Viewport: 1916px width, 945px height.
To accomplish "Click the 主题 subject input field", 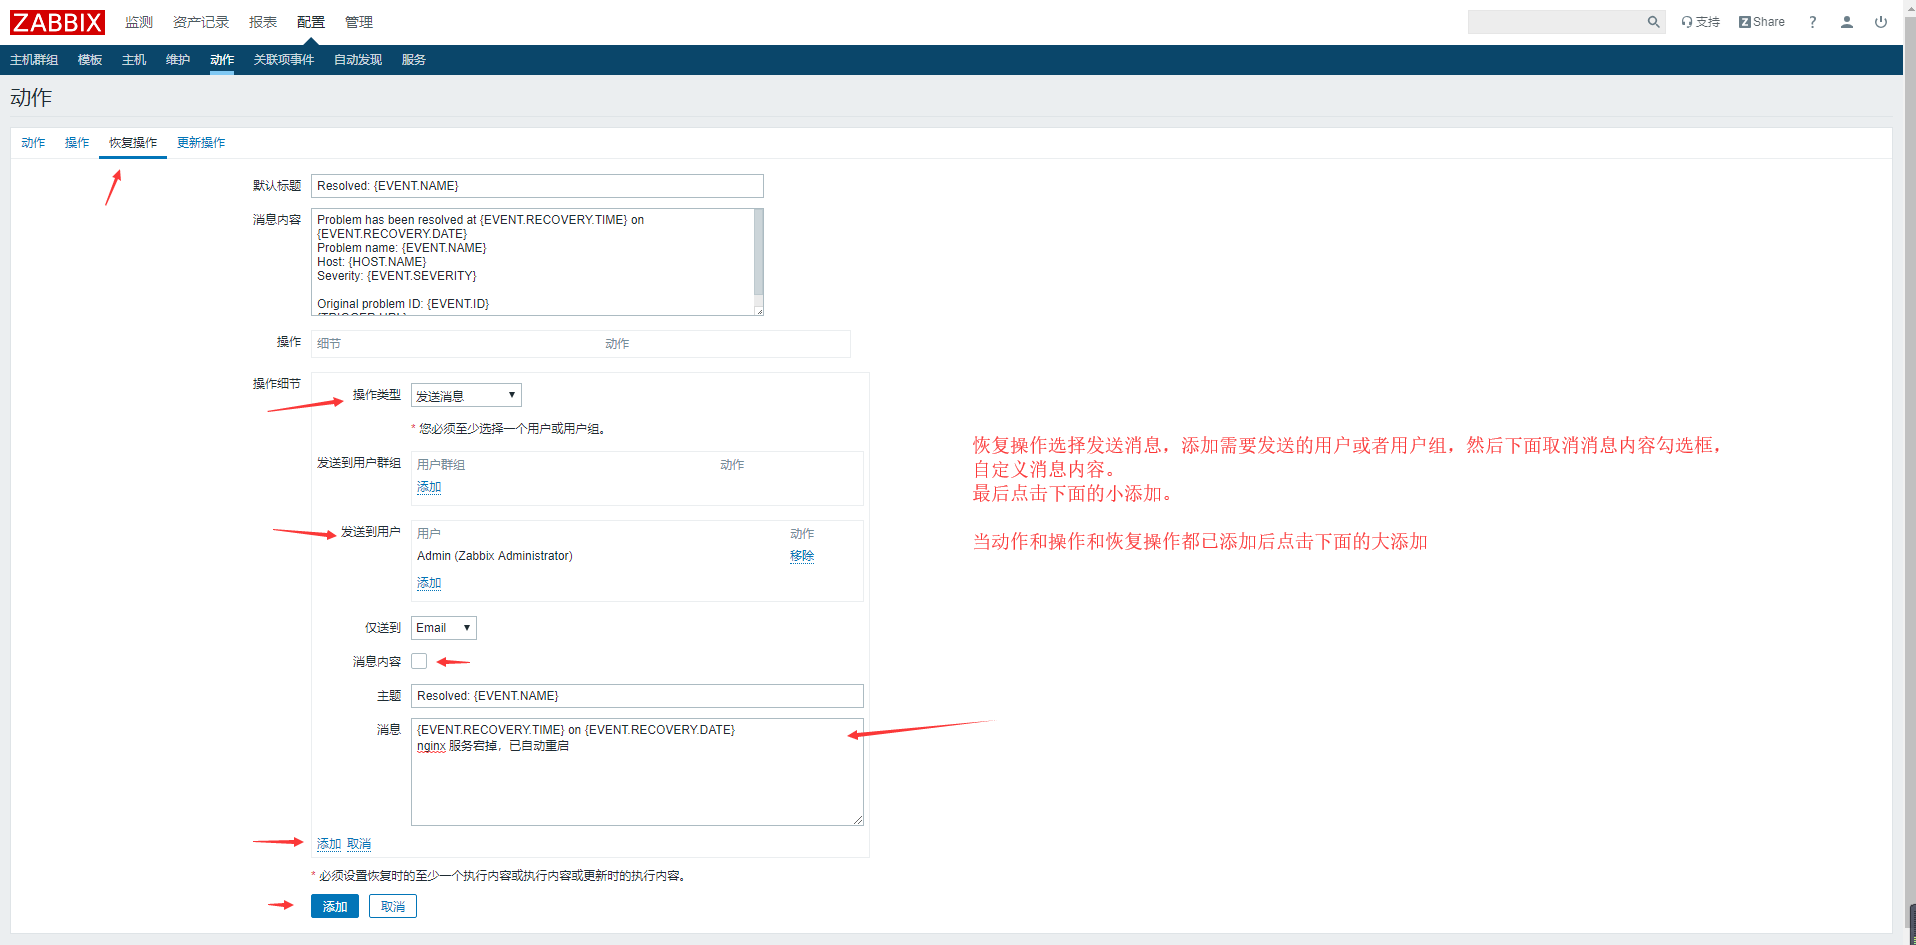I will [x=636, y=696].
